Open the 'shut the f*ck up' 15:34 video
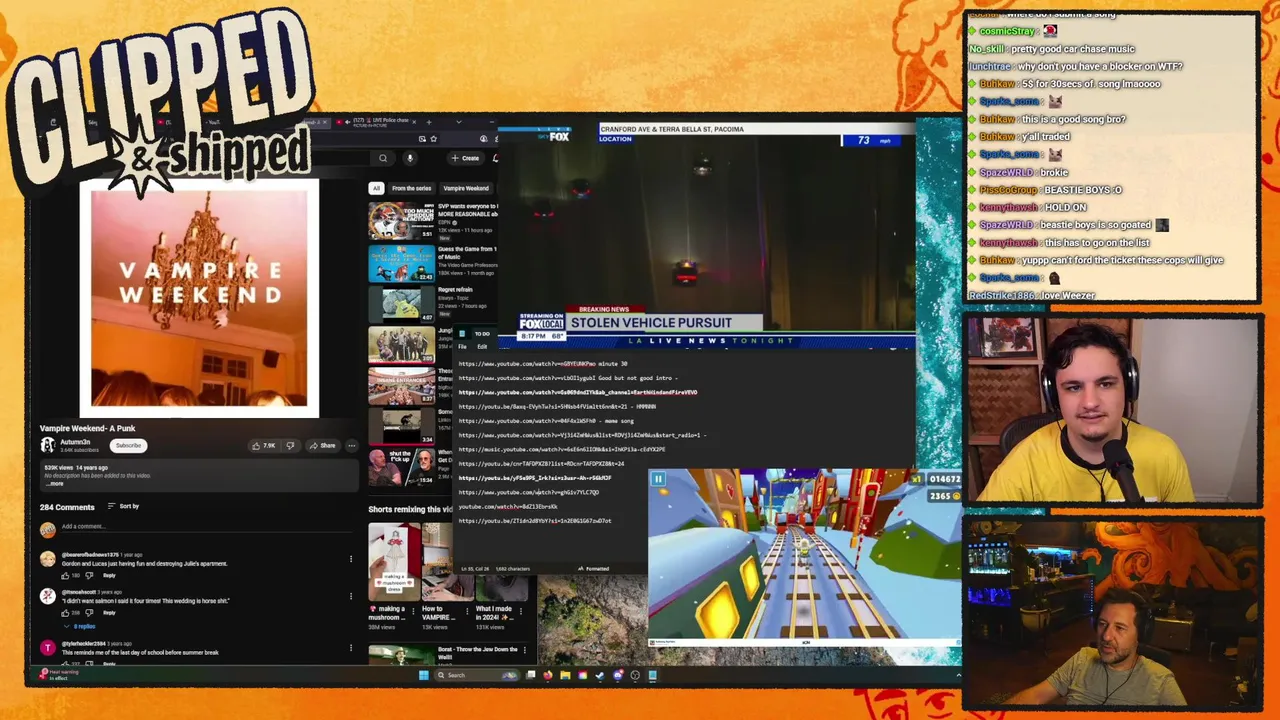 pyautogui.click(x=401, y=467)
